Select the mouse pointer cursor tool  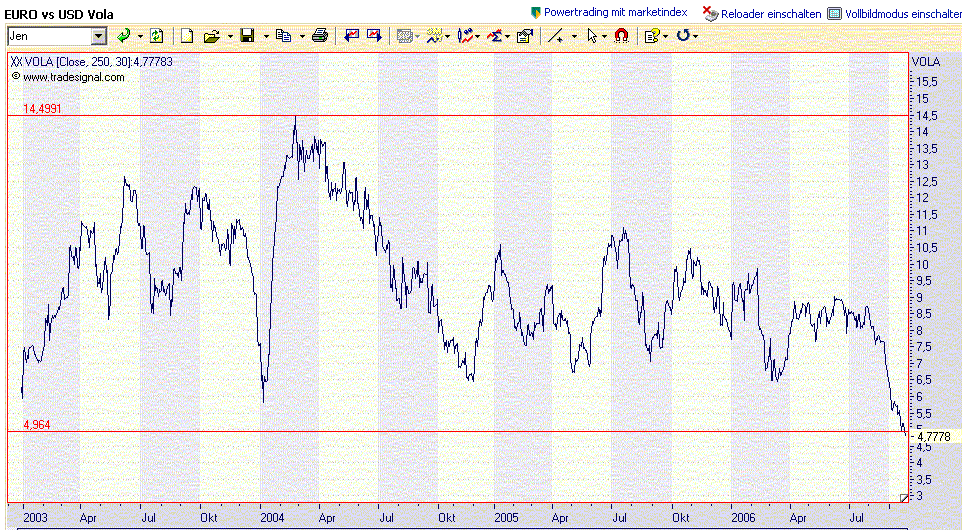[x=592, y=36]
